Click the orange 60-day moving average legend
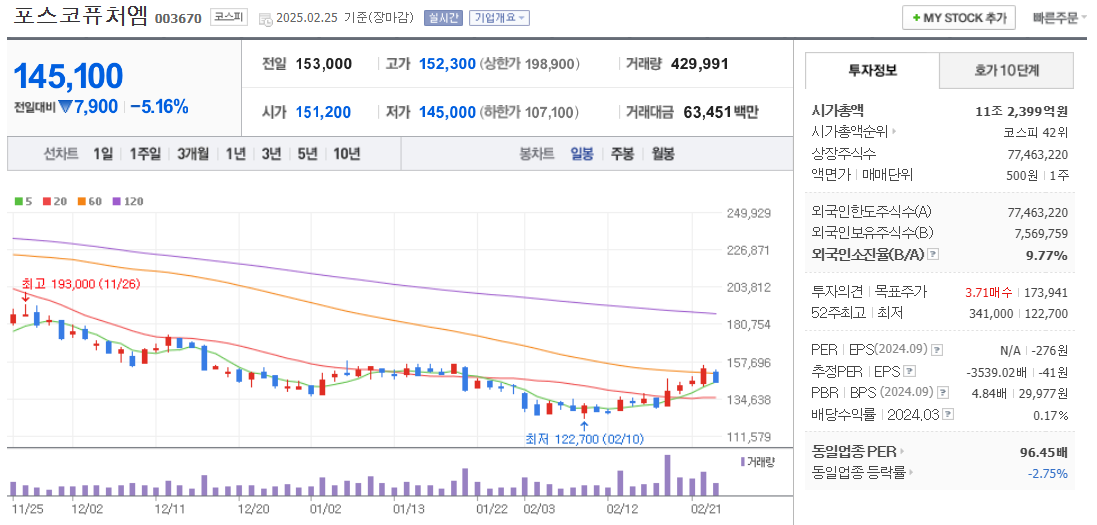The image size is (1097, 525). click(x=90, y=202)
